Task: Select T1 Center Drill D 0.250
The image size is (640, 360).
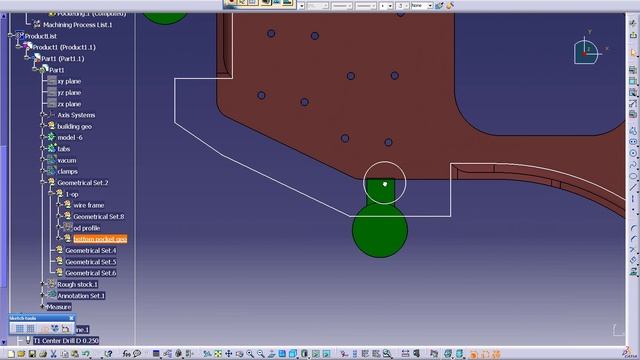Action: (66, 340)
